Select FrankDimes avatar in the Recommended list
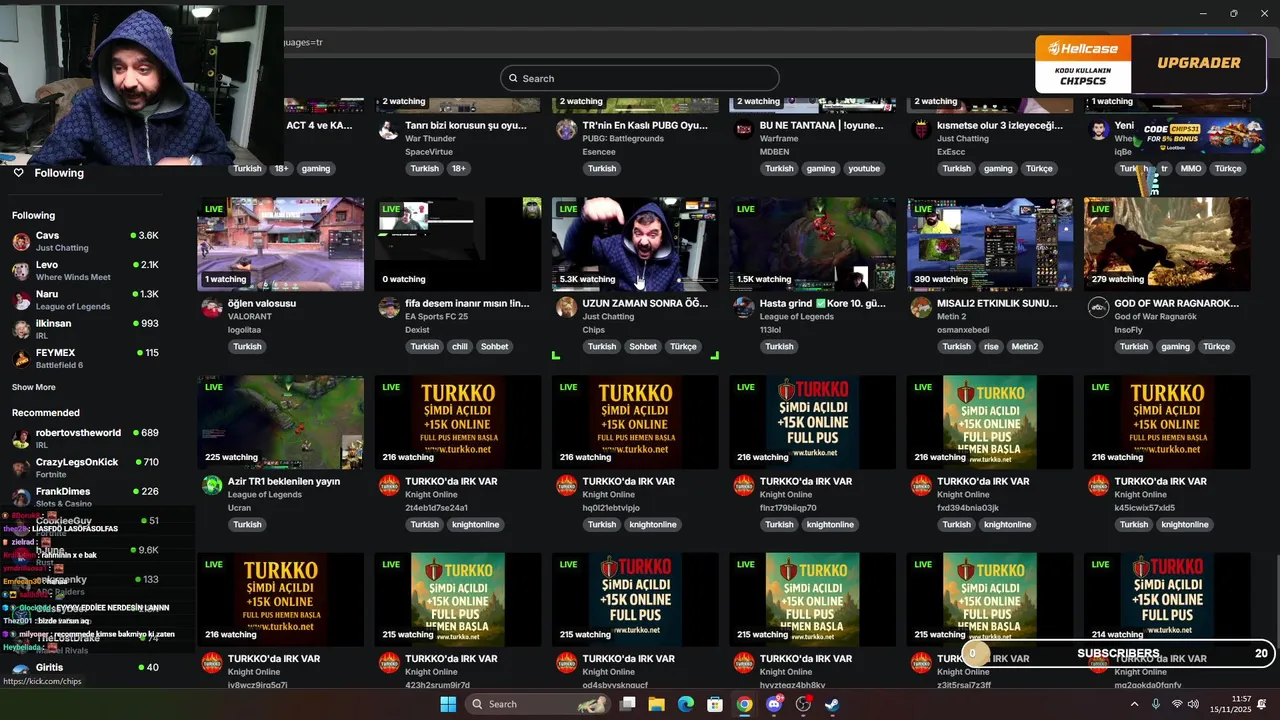1280x720 pixels. (x=21, y=497)
